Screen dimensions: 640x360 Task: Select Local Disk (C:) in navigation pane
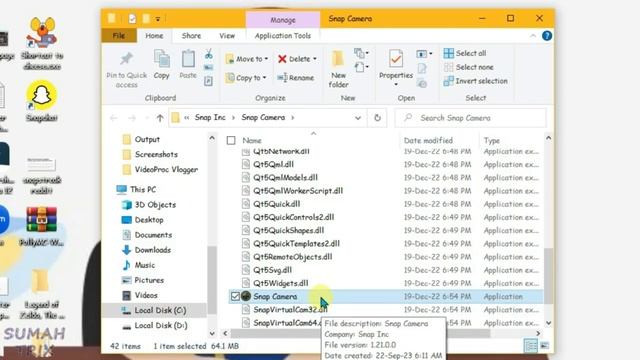[160, 310]
